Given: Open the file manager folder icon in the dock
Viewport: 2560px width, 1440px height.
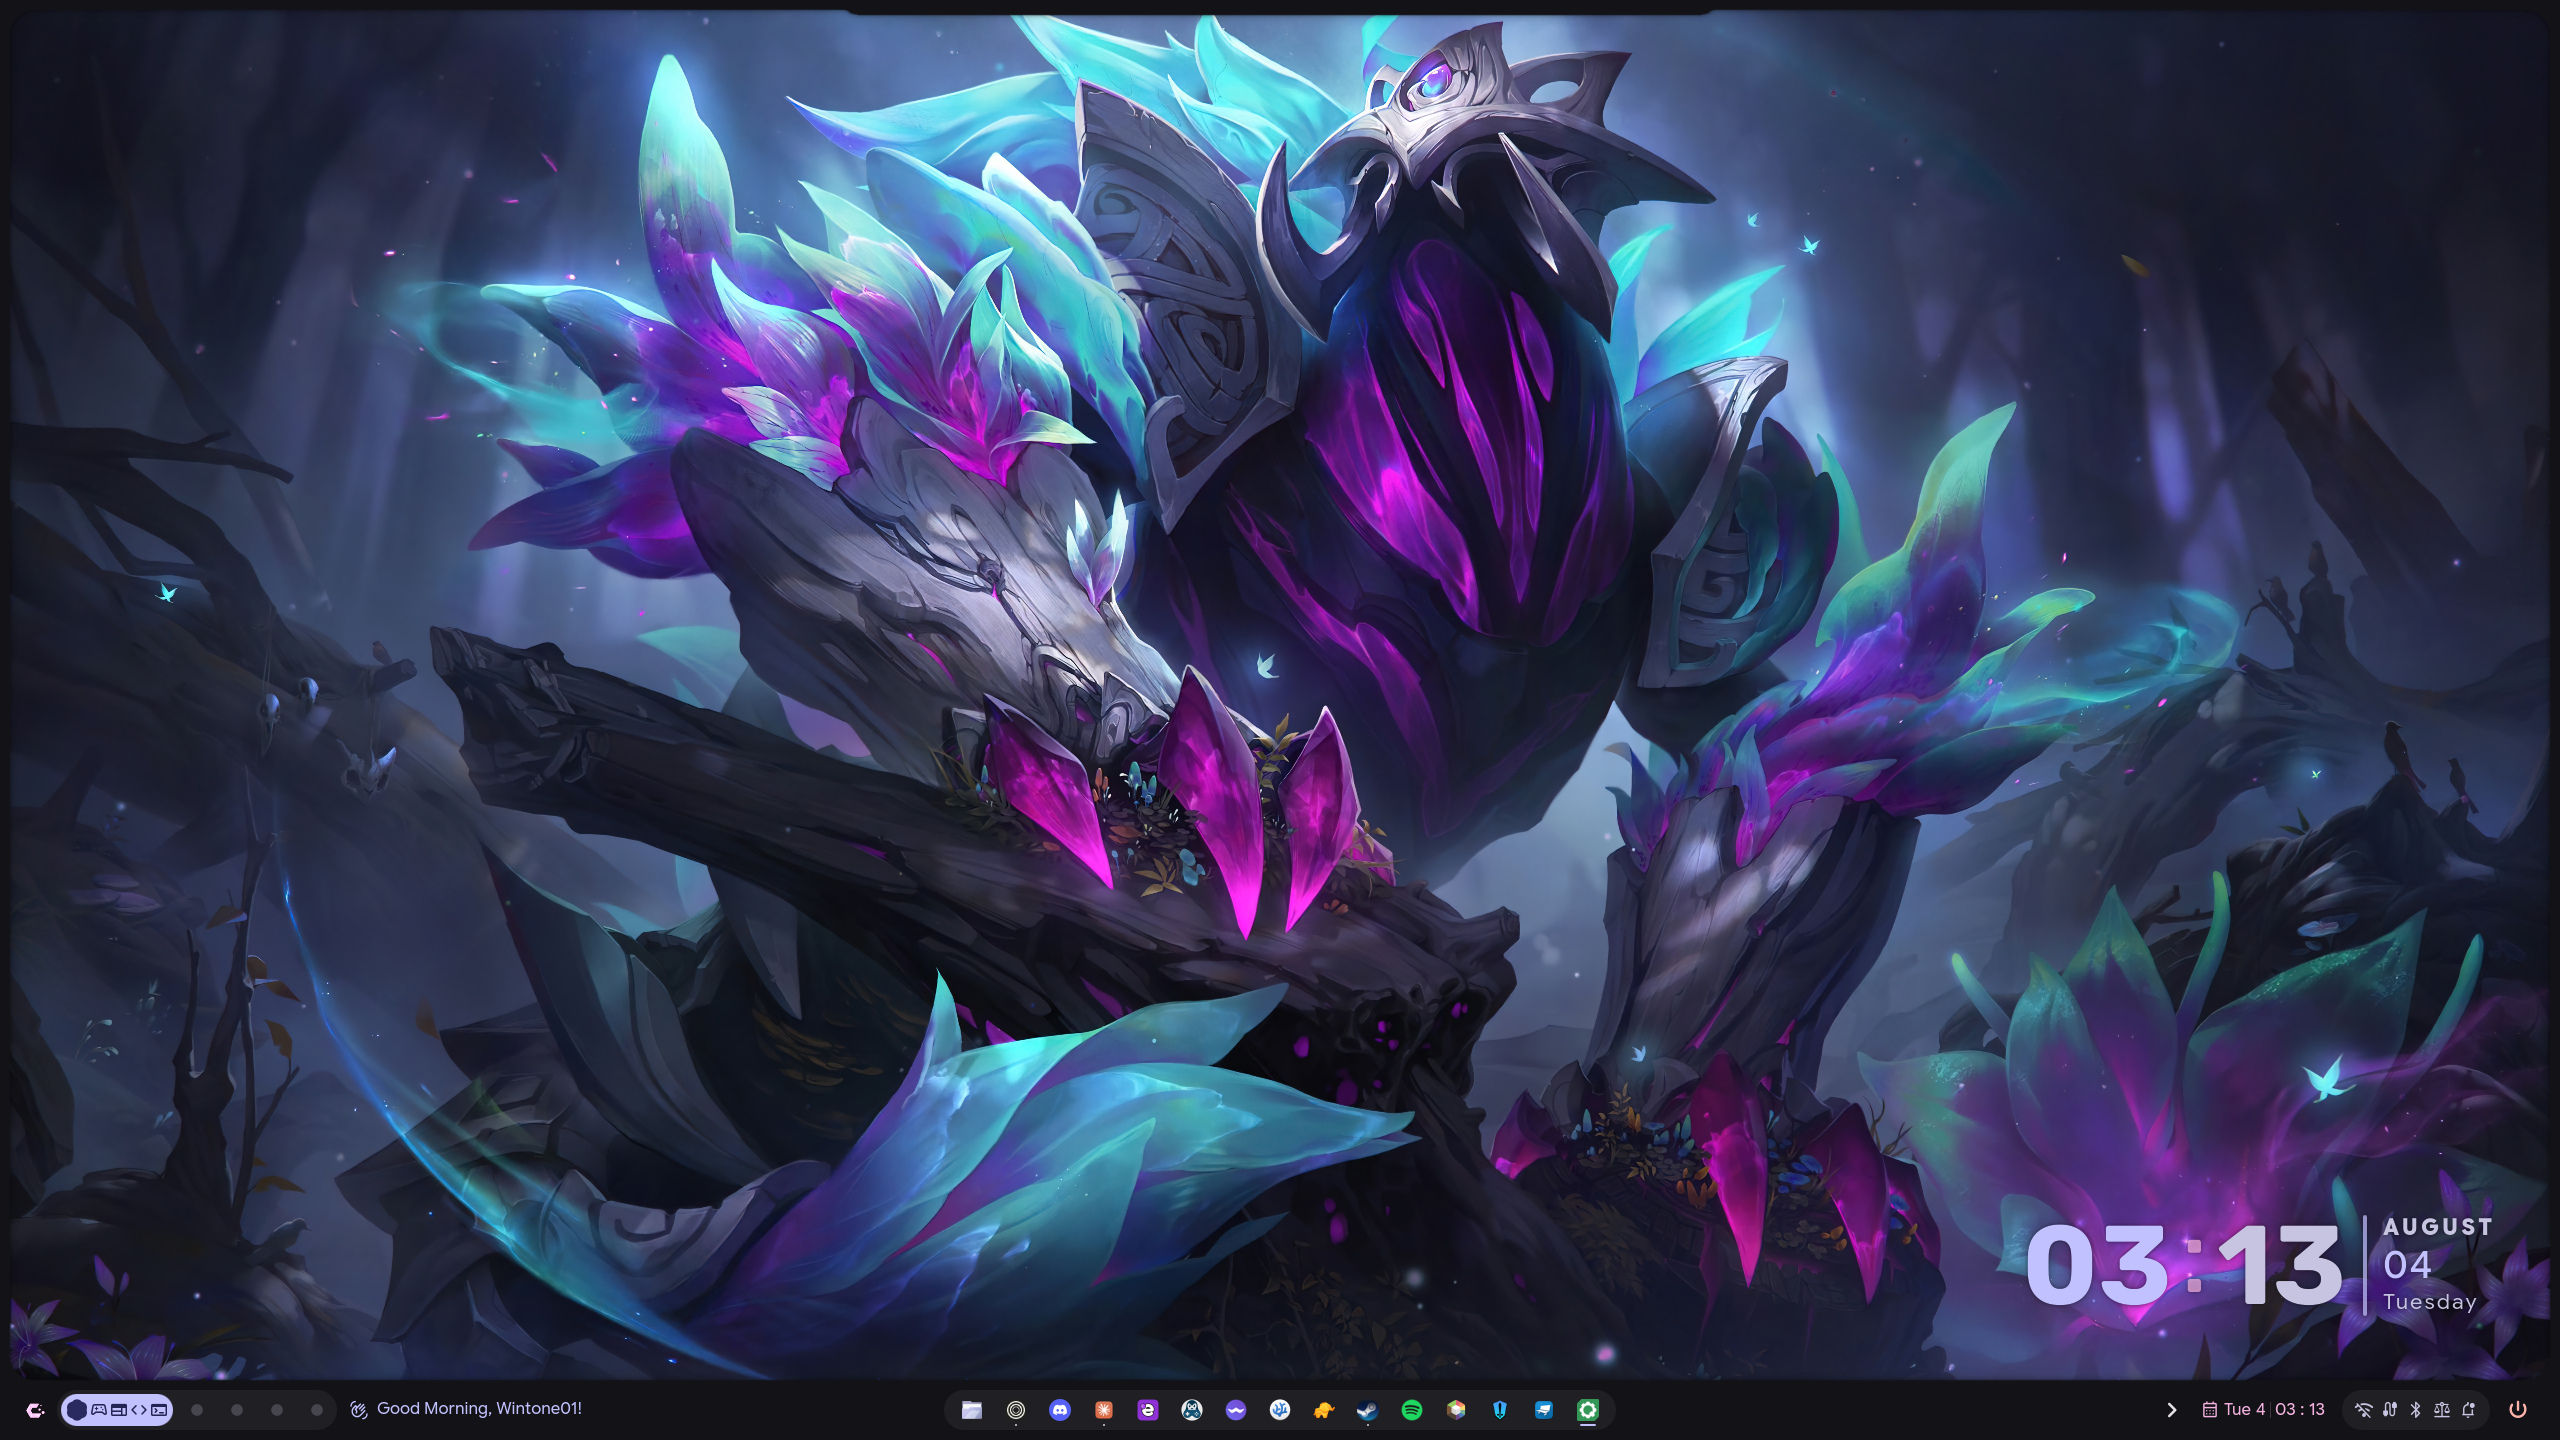Looking at the screenshot, I should (972, 1410).
